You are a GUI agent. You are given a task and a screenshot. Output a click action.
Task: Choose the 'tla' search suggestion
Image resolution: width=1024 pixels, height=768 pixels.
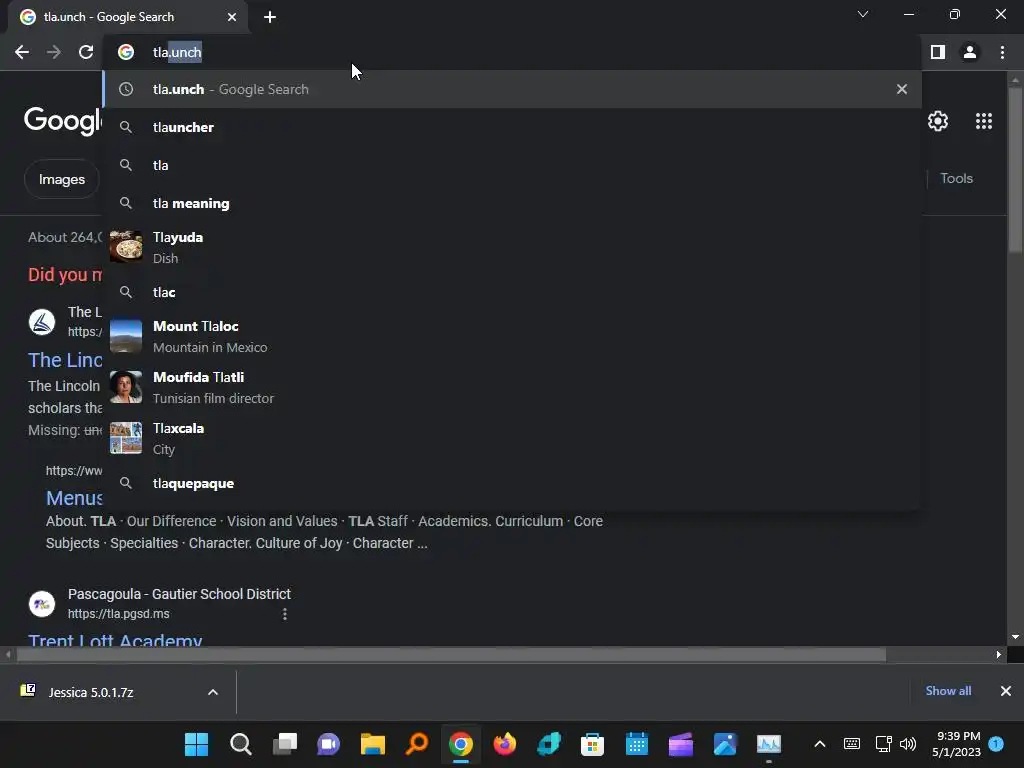point(513,165)
